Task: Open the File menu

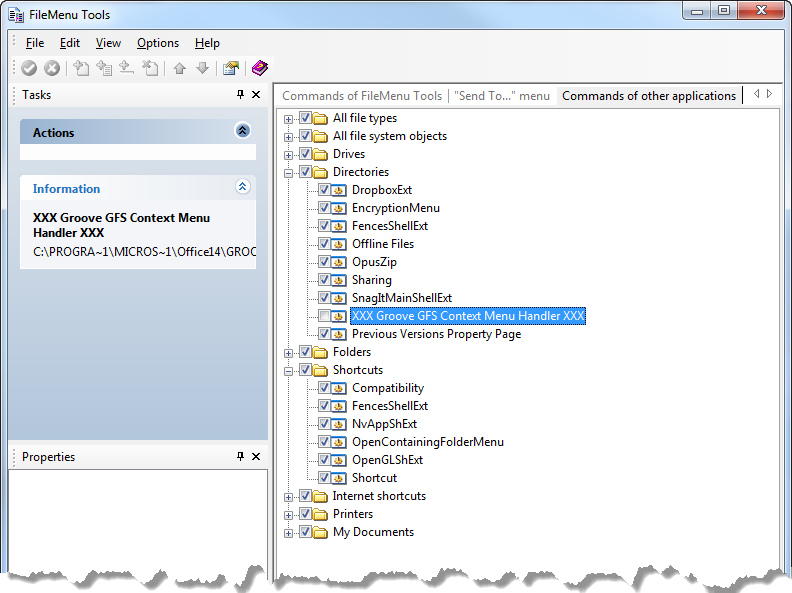Action: pos(35,43)
